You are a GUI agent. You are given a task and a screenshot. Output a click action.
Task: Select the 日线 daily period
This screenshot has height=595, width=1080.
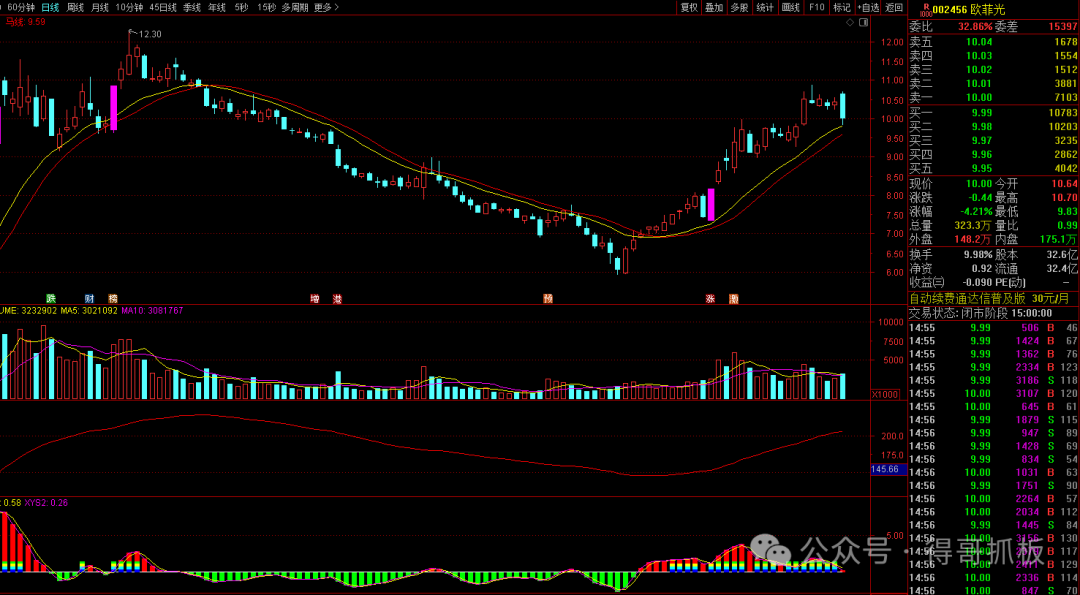click(50, 8)
